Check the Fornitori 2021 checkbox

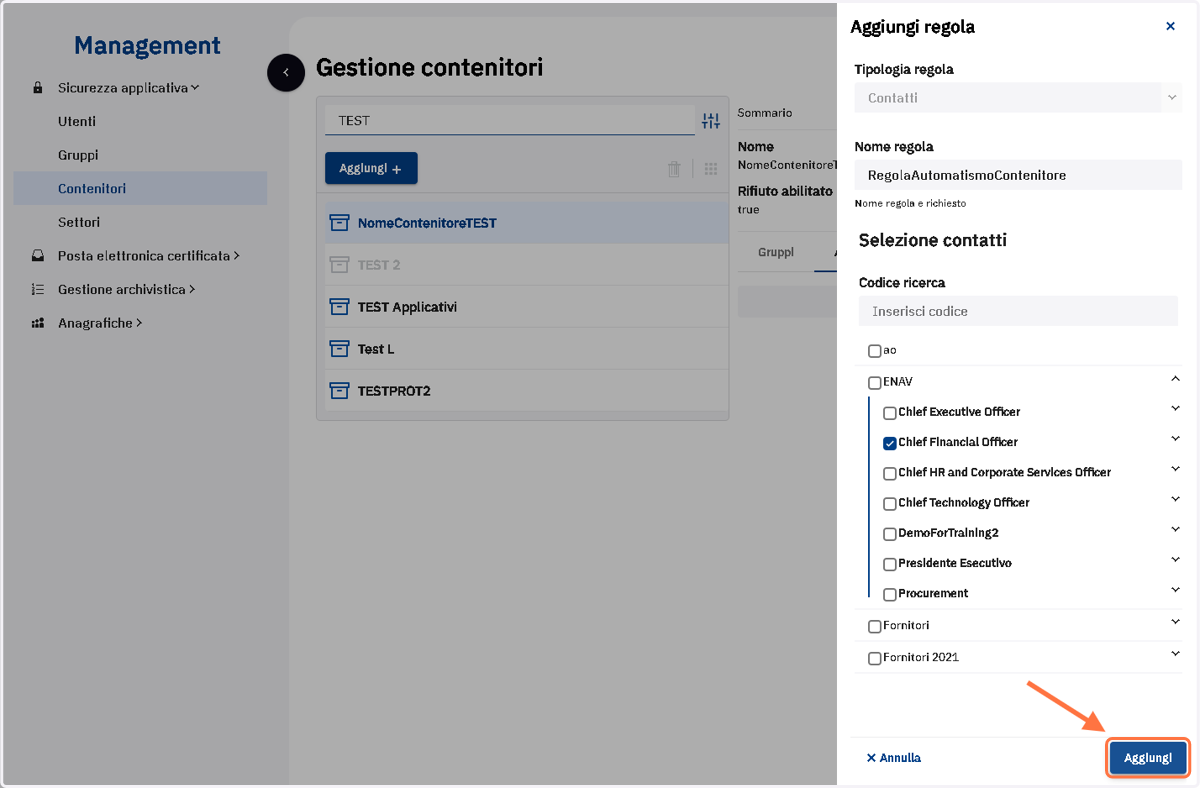pos(875,658)
